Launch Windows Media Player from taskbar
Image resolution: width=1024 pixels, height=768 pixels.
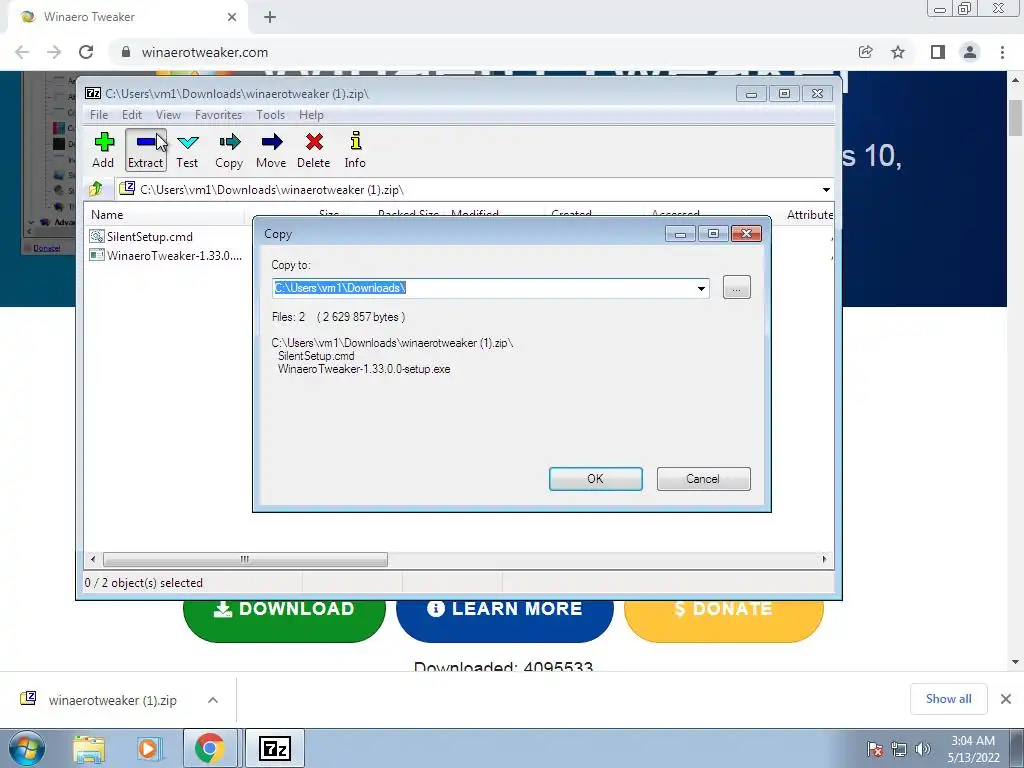(x=148, y=748)
